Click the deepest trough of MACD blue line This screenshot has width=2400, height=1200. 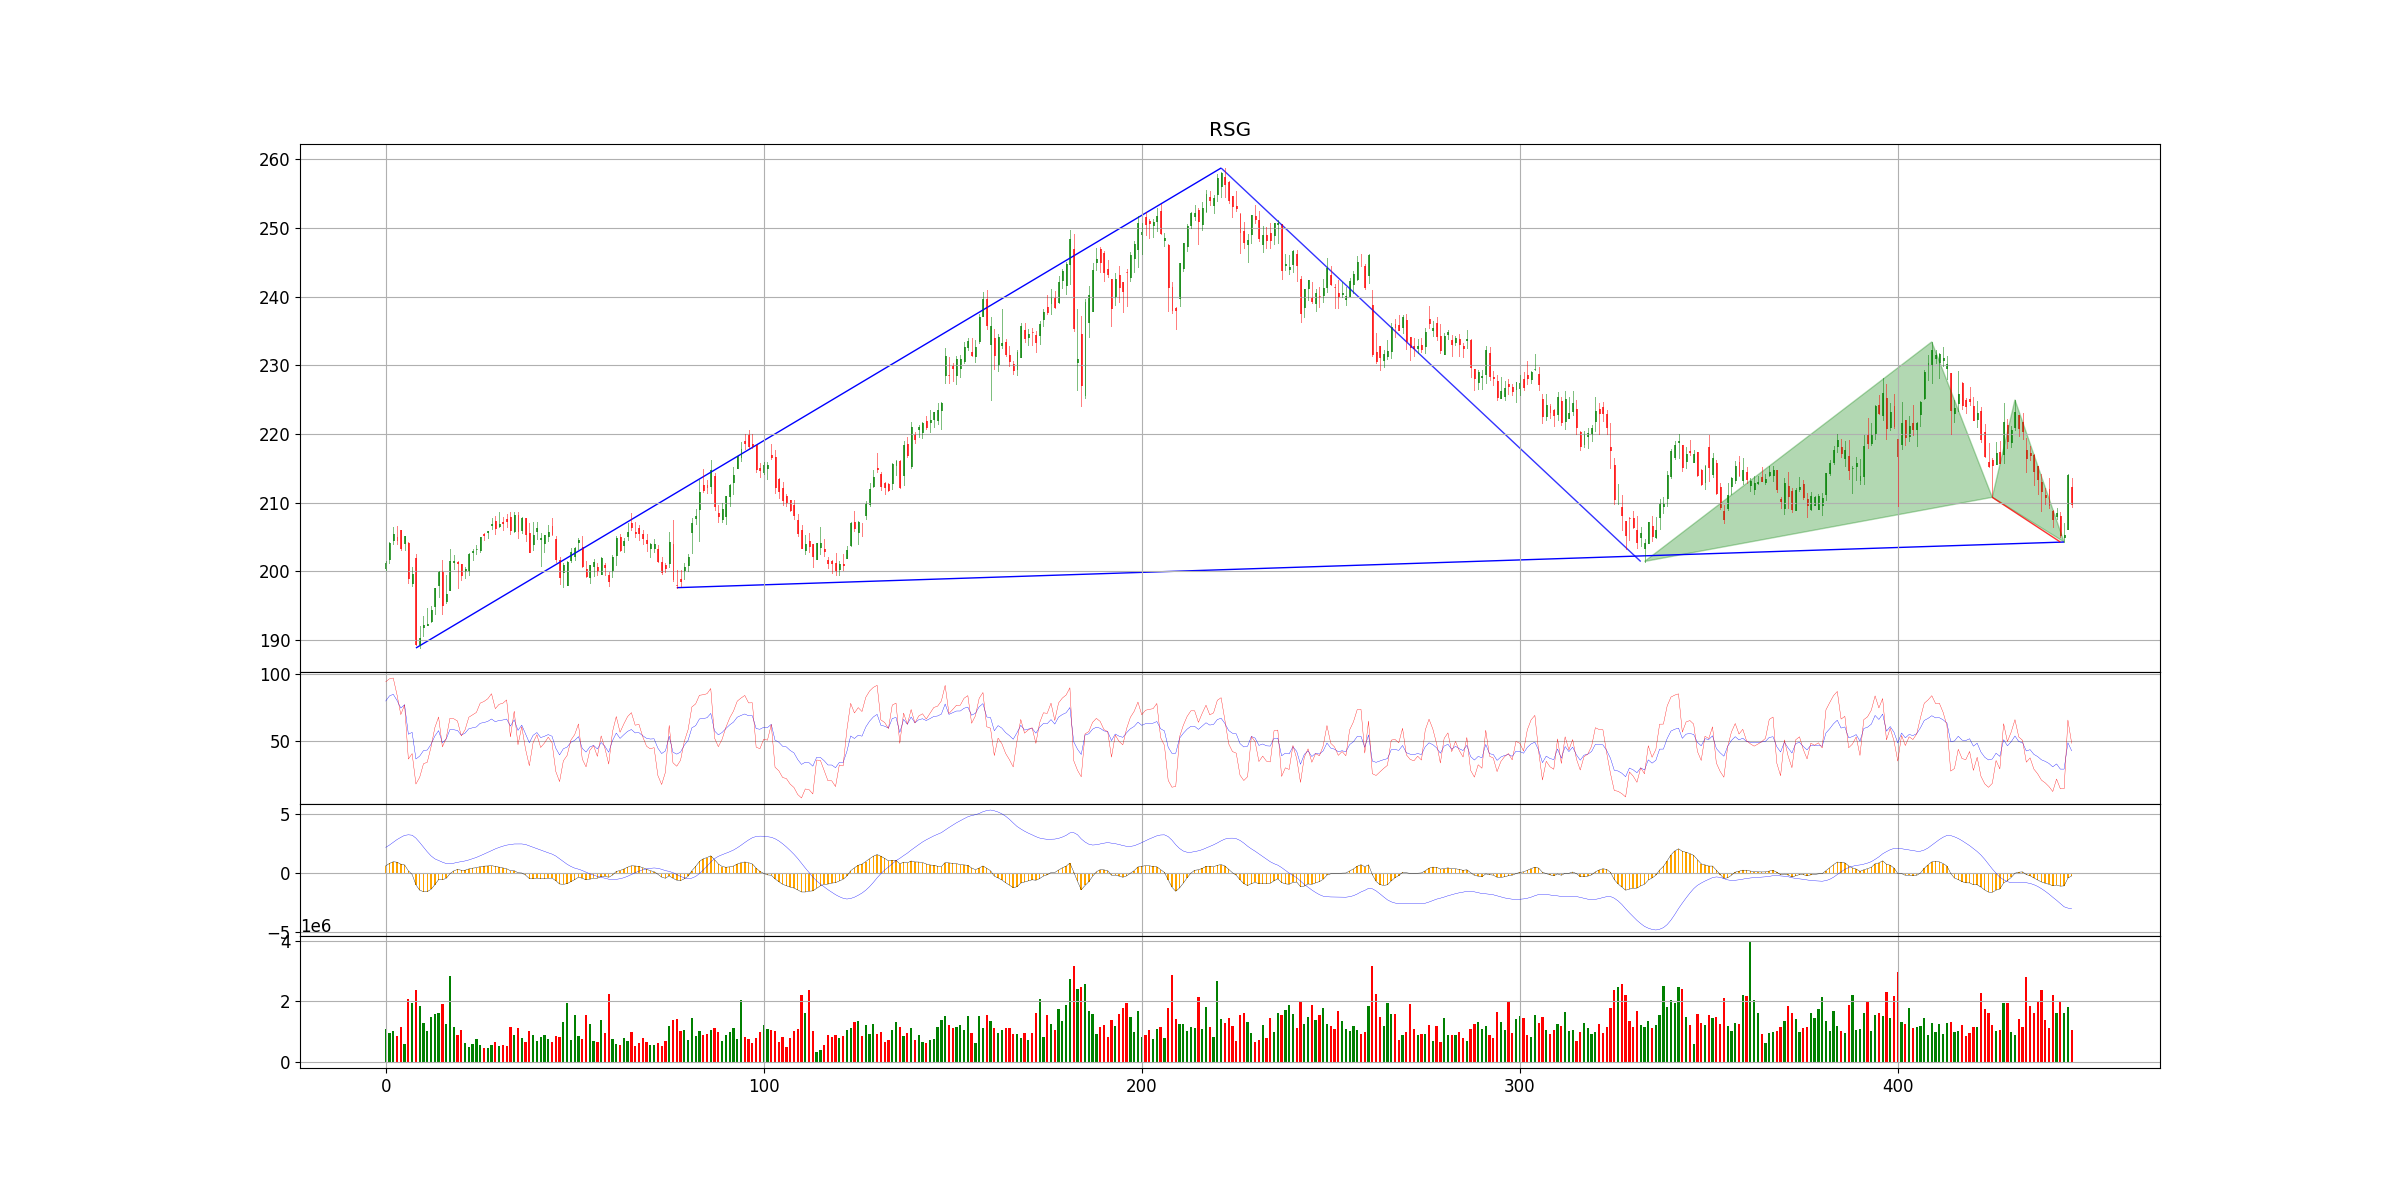[x=1656, y=929]
